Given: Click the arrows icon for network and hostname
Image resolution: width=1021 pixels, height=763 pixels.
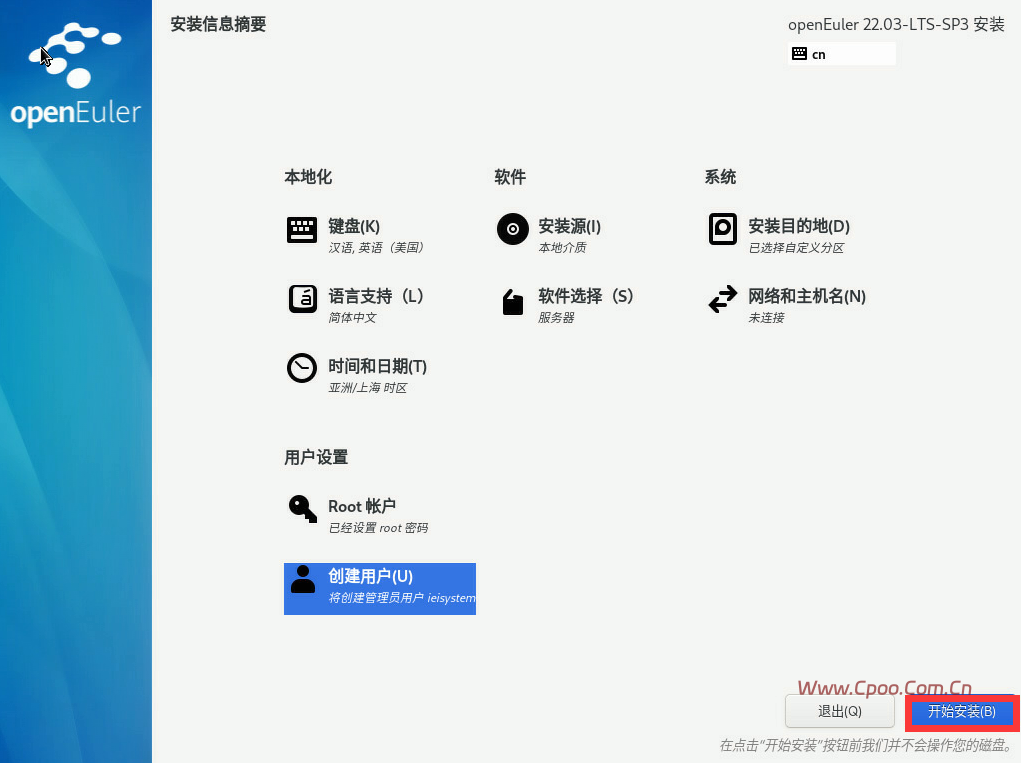Looking at the screenshot, I should (x=723, y=299).
